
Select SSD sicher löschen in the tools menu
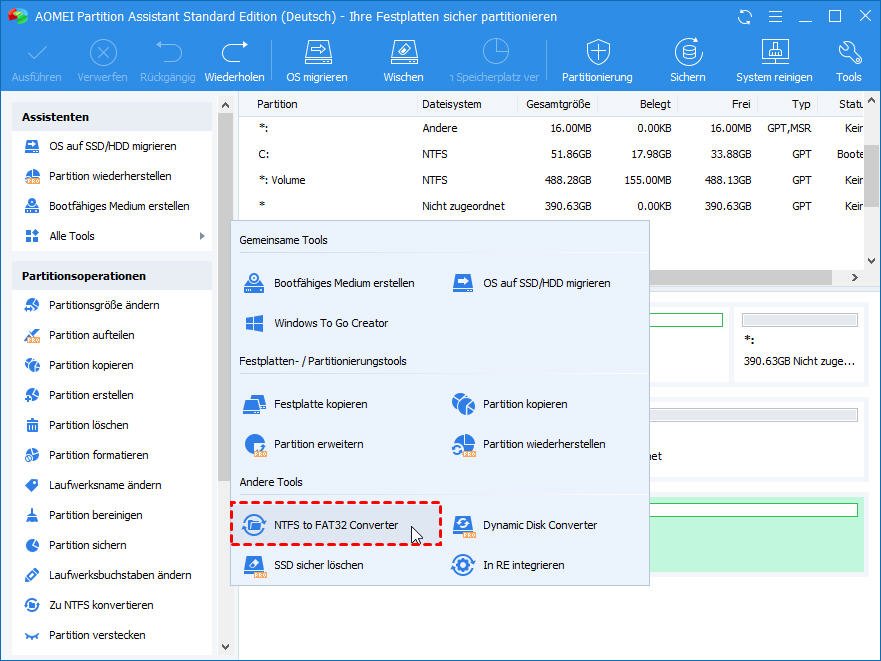pyautogui.click(x=303, y=565)
